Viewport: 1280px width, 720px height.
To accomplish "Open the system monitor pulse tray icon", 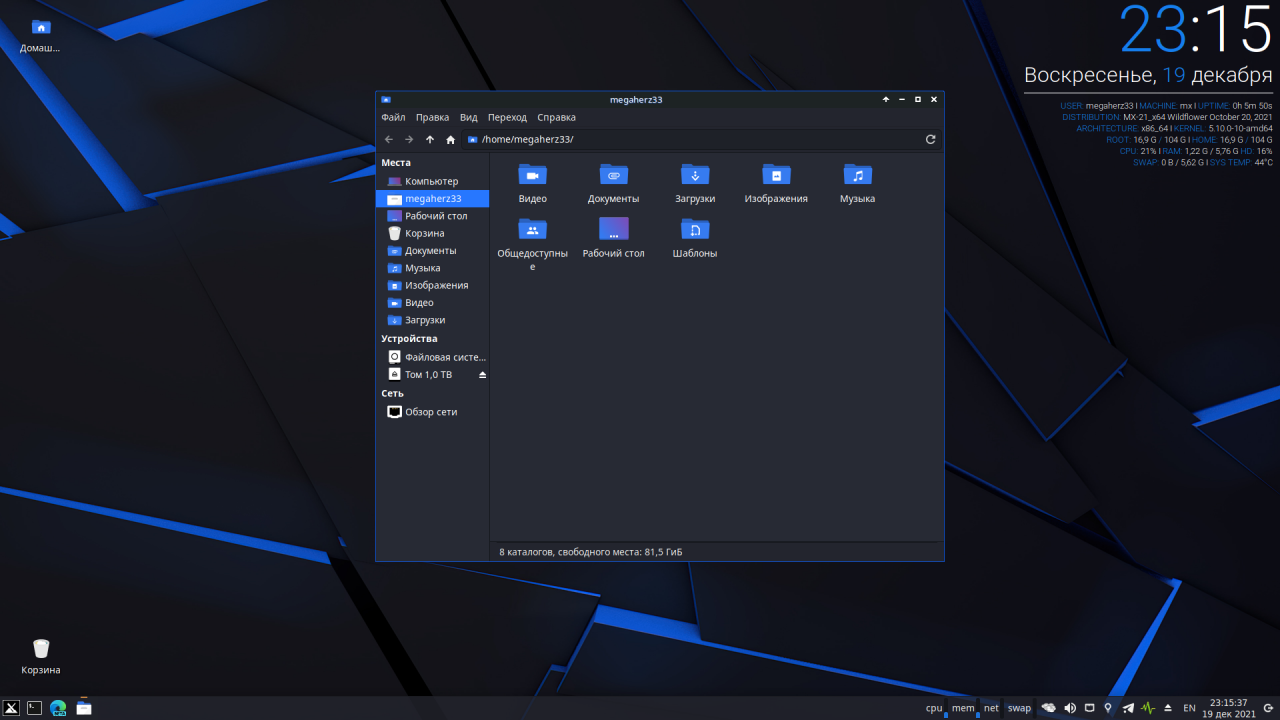I will pyautogui.click(x=1148, y=708).
